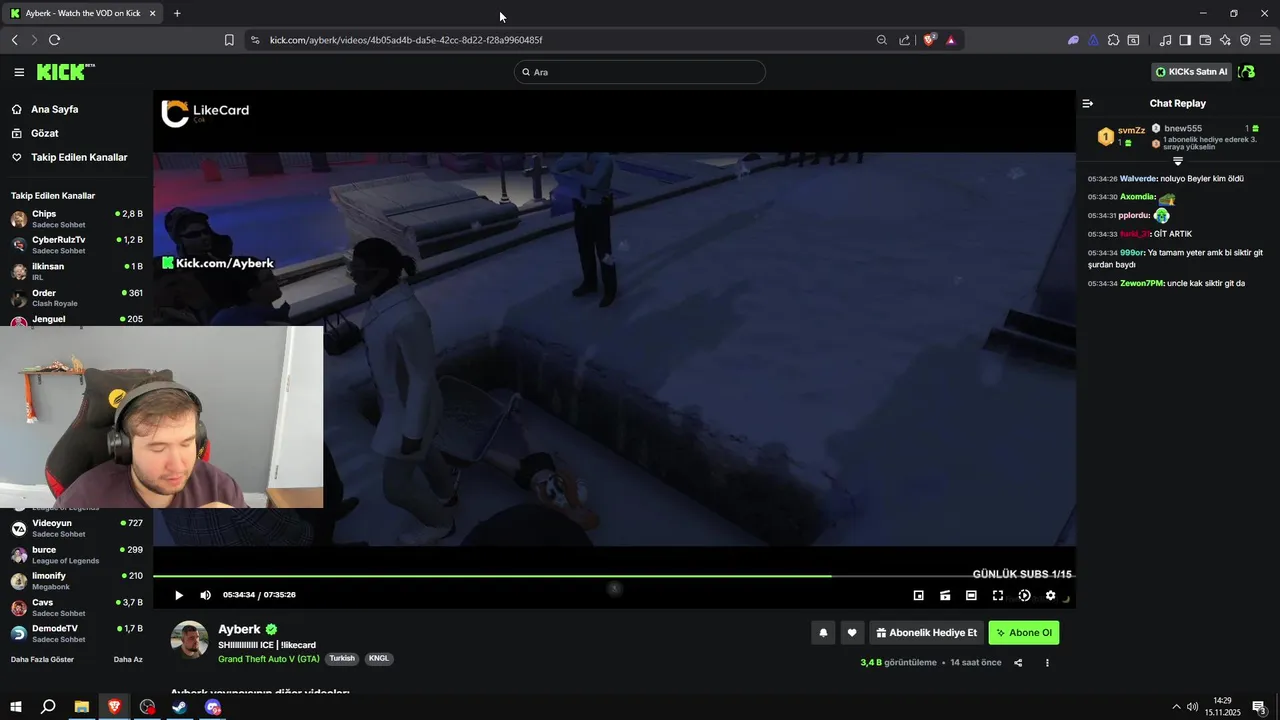Click the Ara search field
The width and height of the screenshot is (1280, 720).
[640, 72]
